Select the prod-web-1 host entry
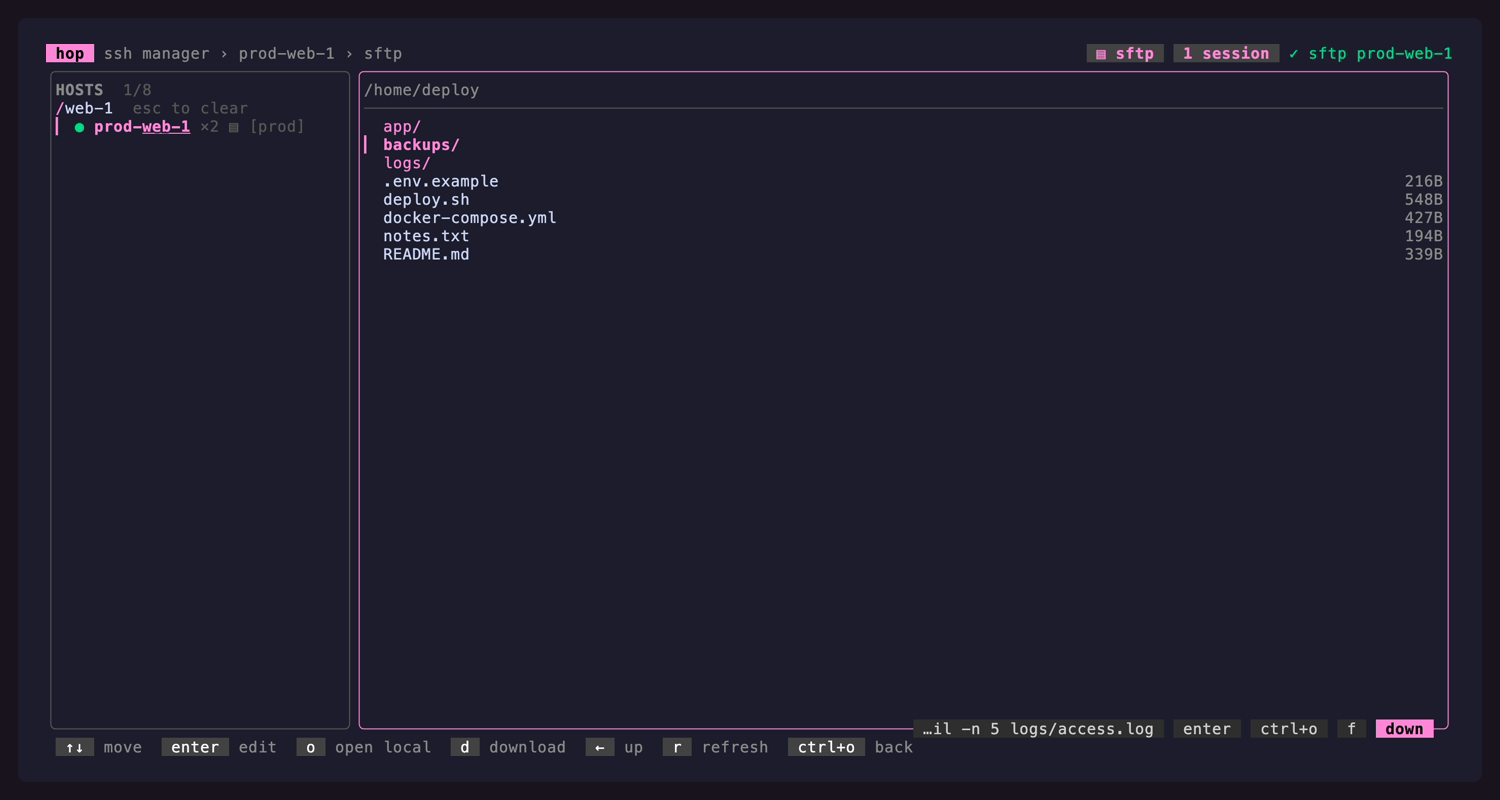Viewport: 1500px width, 800px height. [x=200, y=127]
